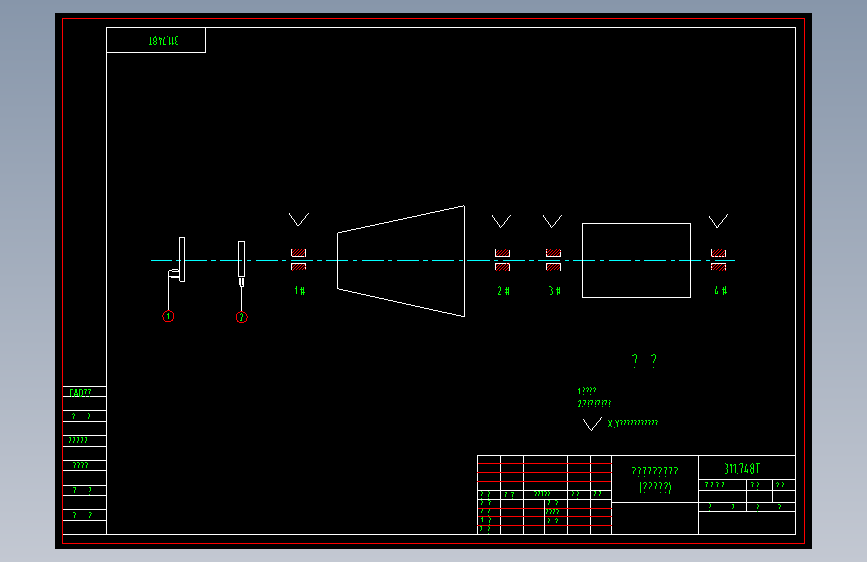Image resolution: width=867 pixels, height=562 pixels.
Task: Select the red balloon numbered 1
Action: pos(168,316)
